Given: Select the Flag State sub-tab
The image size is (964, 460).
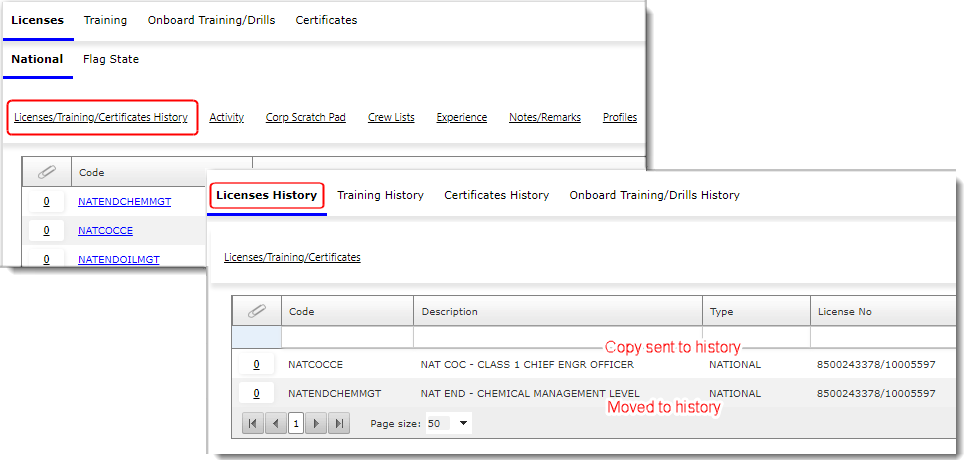Looking at the screenshot, I should point(111,59).
